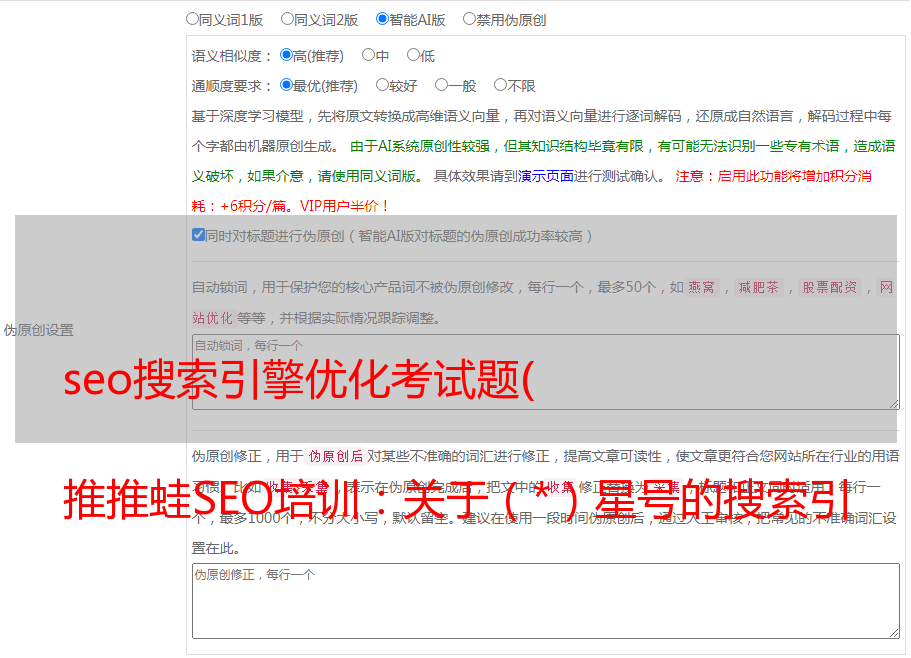Open the 演示页面 link
911x658 pixels.
click(x=546, y=176)
